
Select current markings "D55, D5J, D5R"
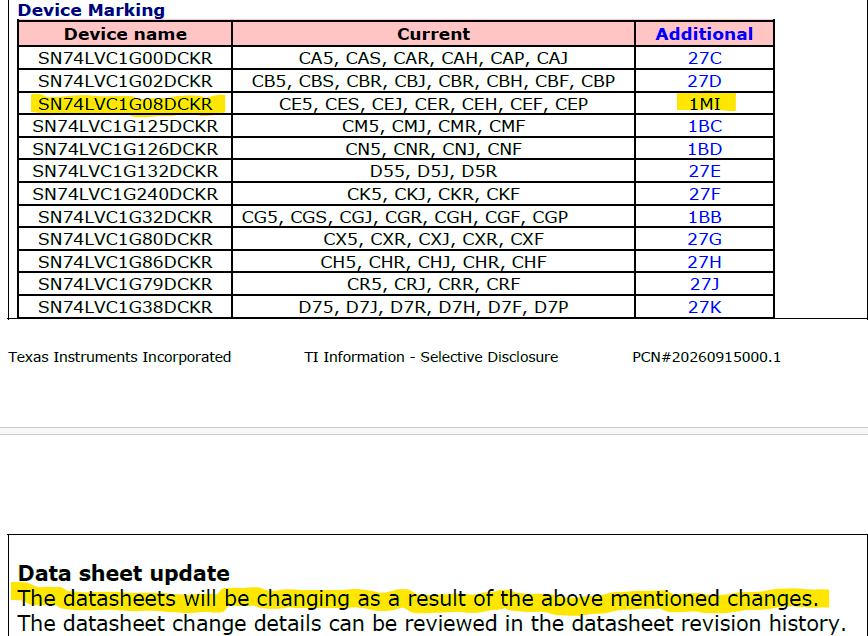coord(433,172)
